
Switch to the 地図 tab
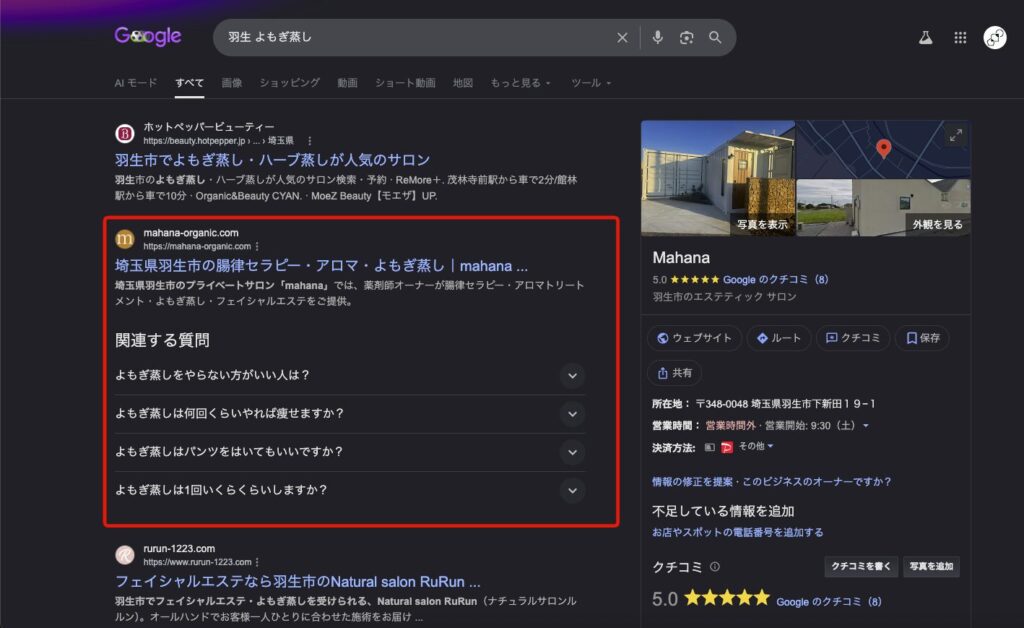463,83
